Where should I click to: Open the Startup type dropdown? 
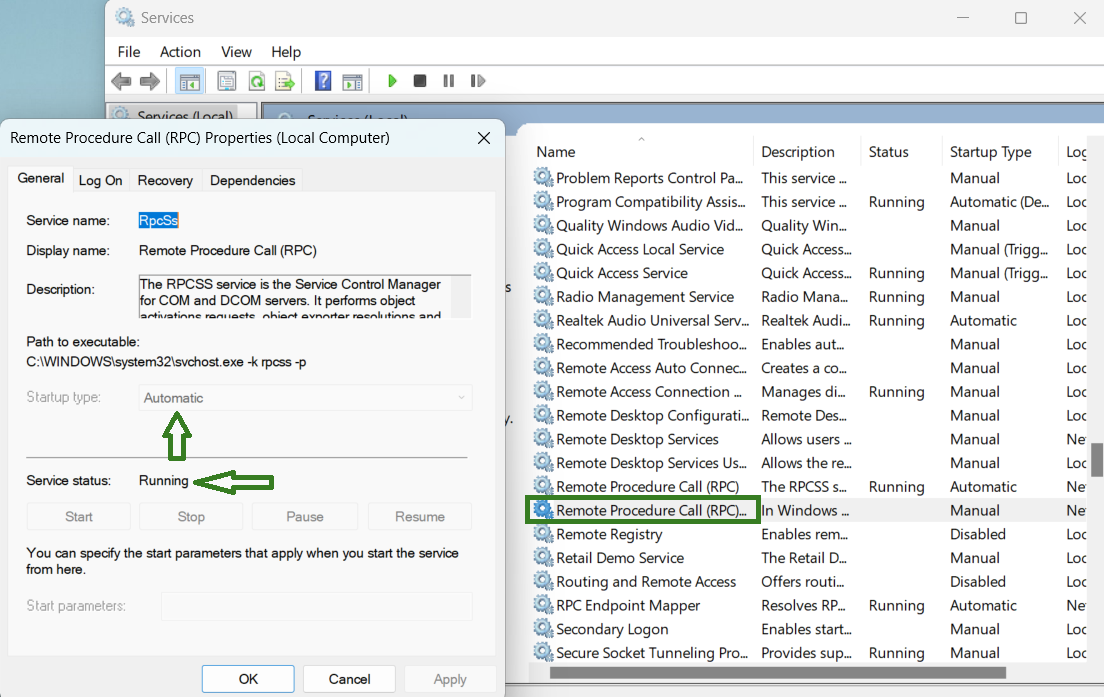305,398
